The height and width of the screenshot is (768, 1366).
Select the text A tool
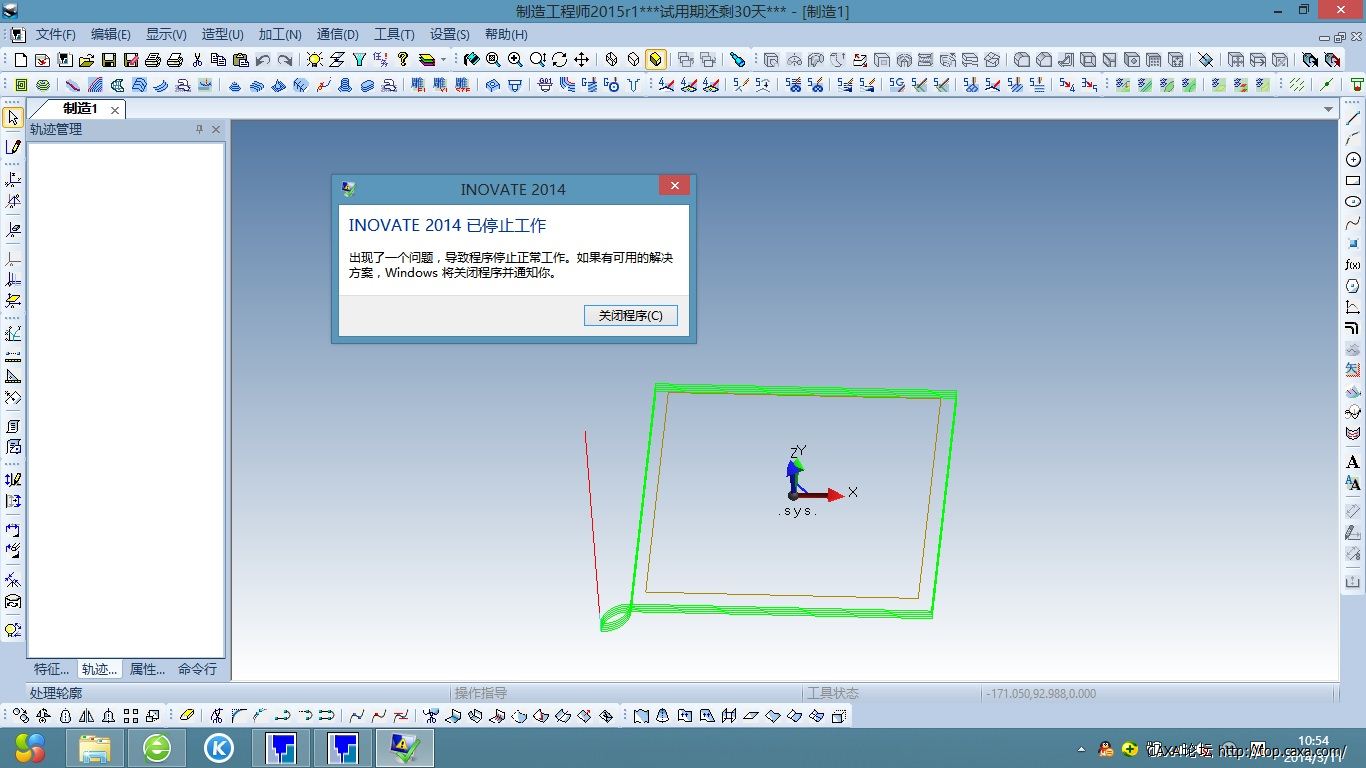point(1353,462)
